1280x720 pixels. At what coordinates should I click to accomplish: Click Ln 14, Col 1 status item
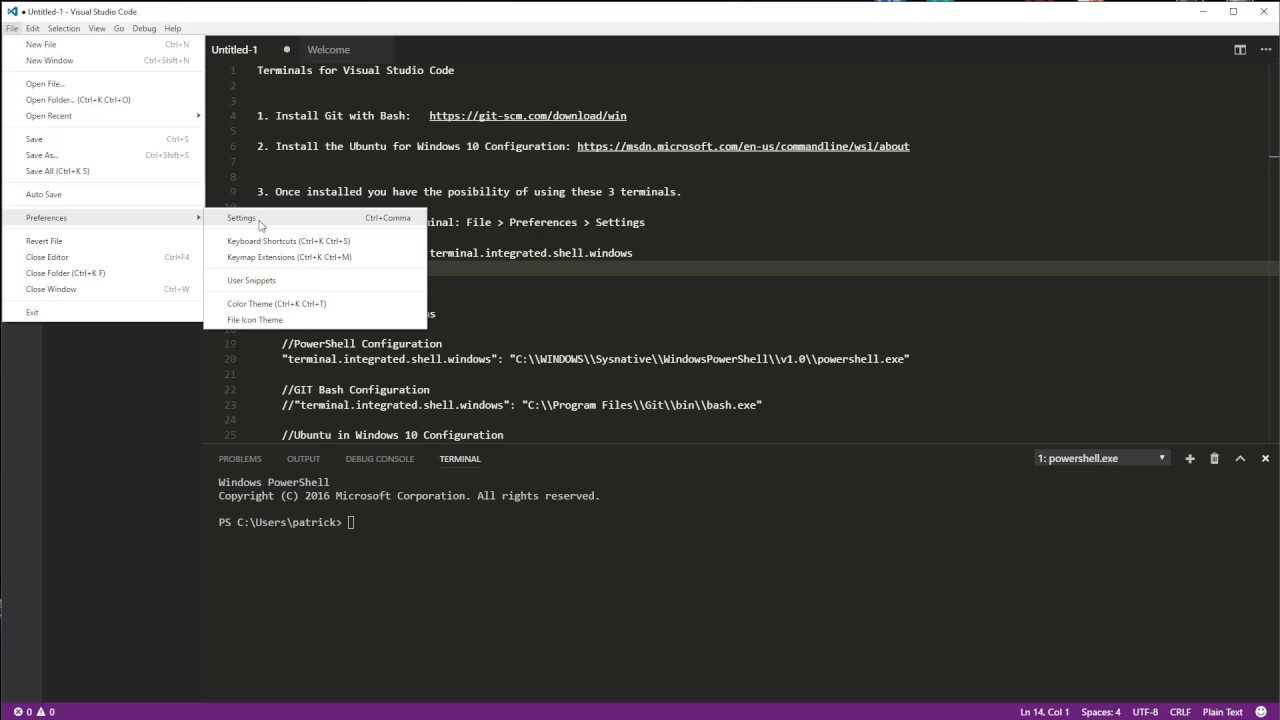click(1044, 712)
